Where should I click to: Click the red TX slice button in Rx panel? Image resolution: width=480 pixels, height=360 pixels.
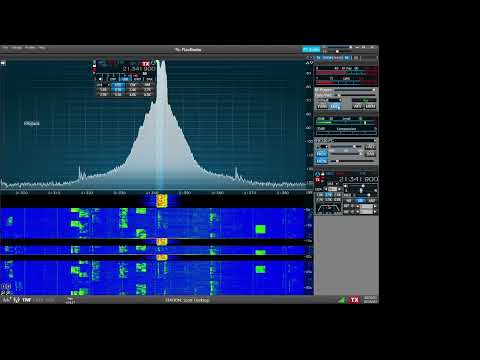[x=318, y=180]
